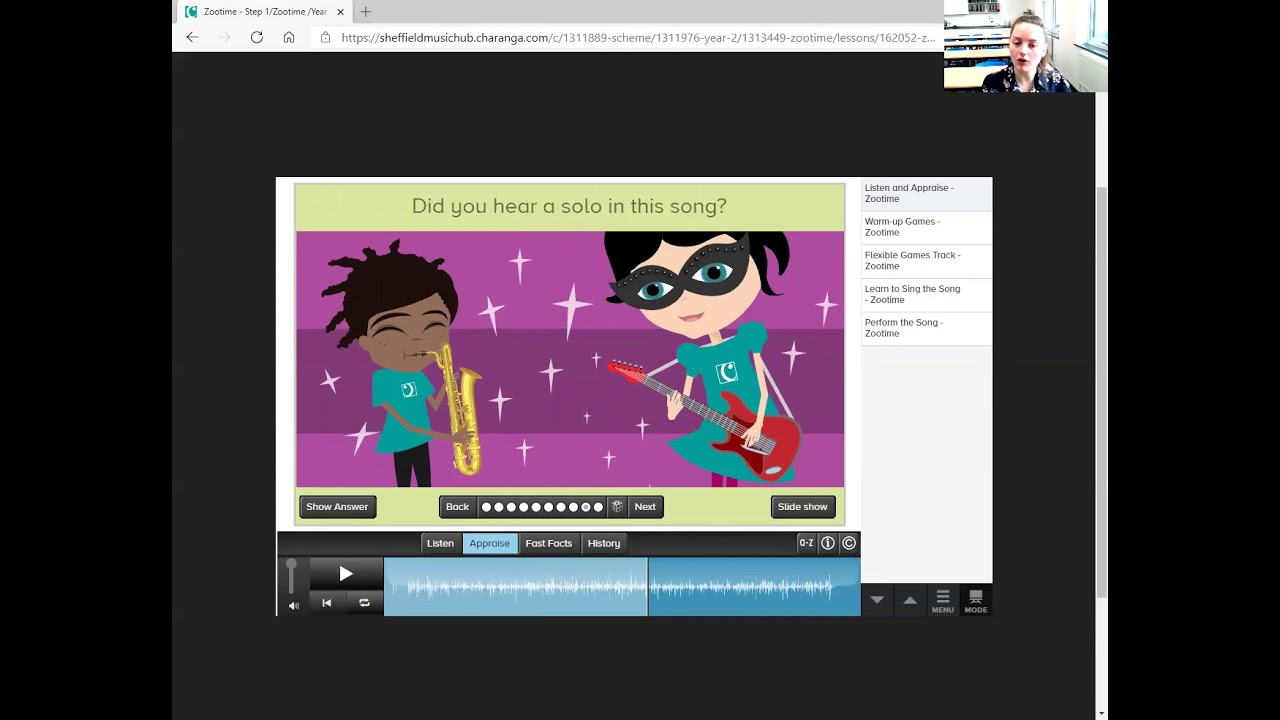Switch to the Appraise tab
This screenshot has height=720, width=1280.
[490, 543]
